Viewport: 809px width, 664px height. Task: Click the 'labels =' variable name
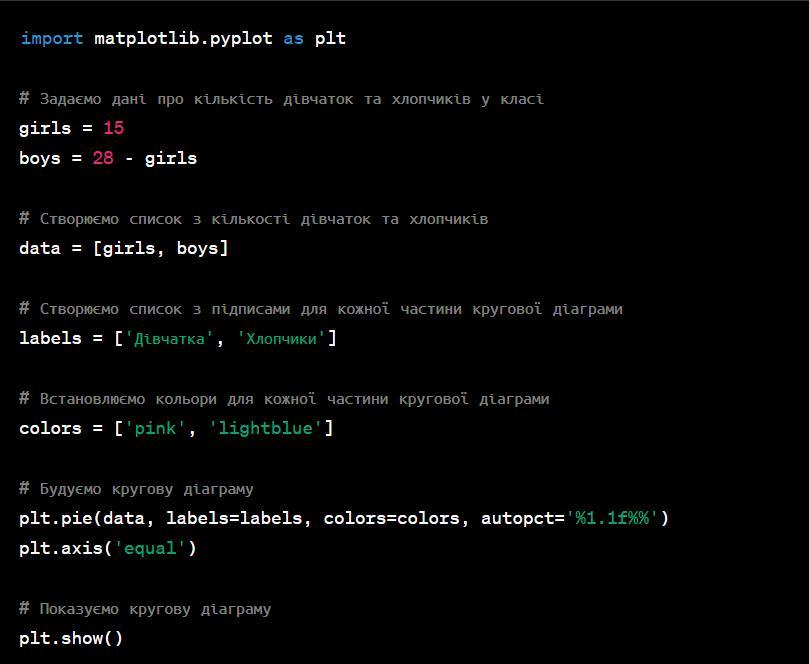[50, 338]
